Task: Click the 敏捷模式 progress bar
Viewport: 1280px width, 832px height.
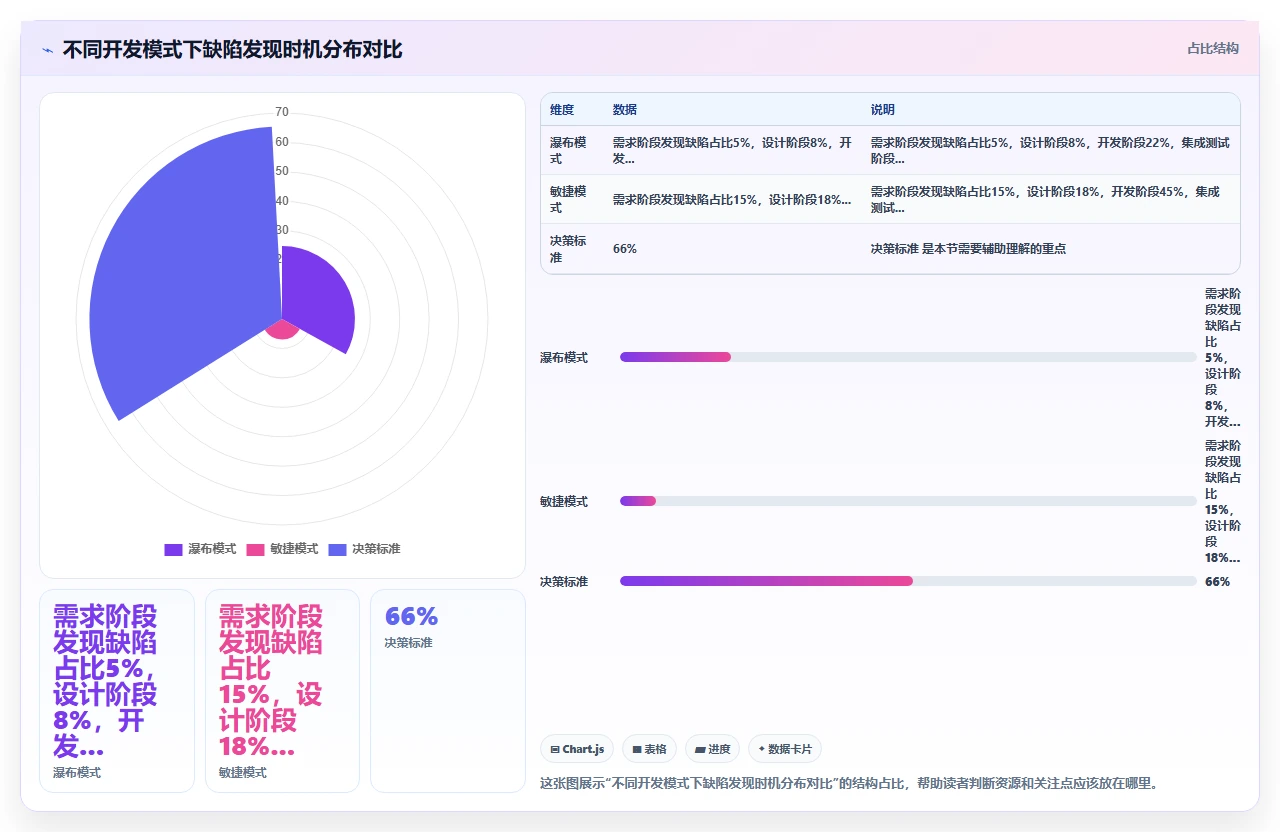Action: click(908, 501)
